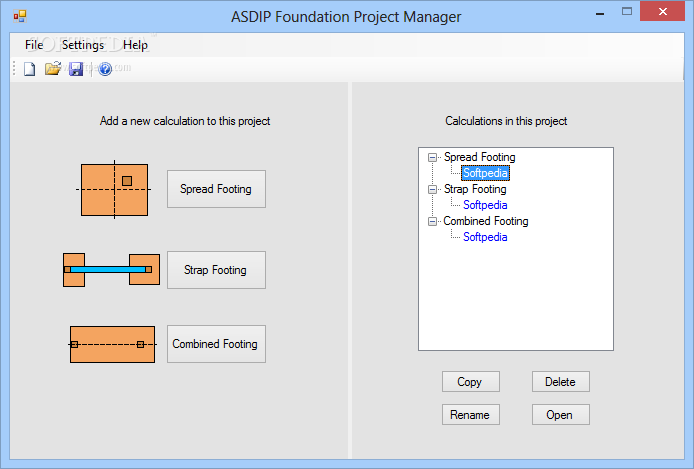Click the strap footing diagram image

click(x=112, y=270)
